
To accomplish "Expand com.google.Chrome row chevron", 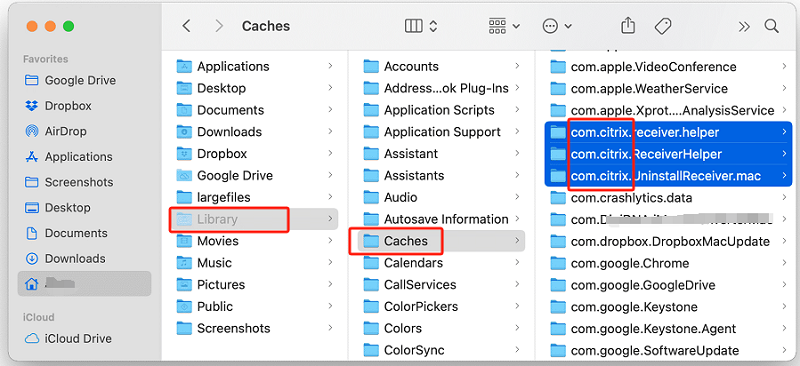I will [784, 263].
